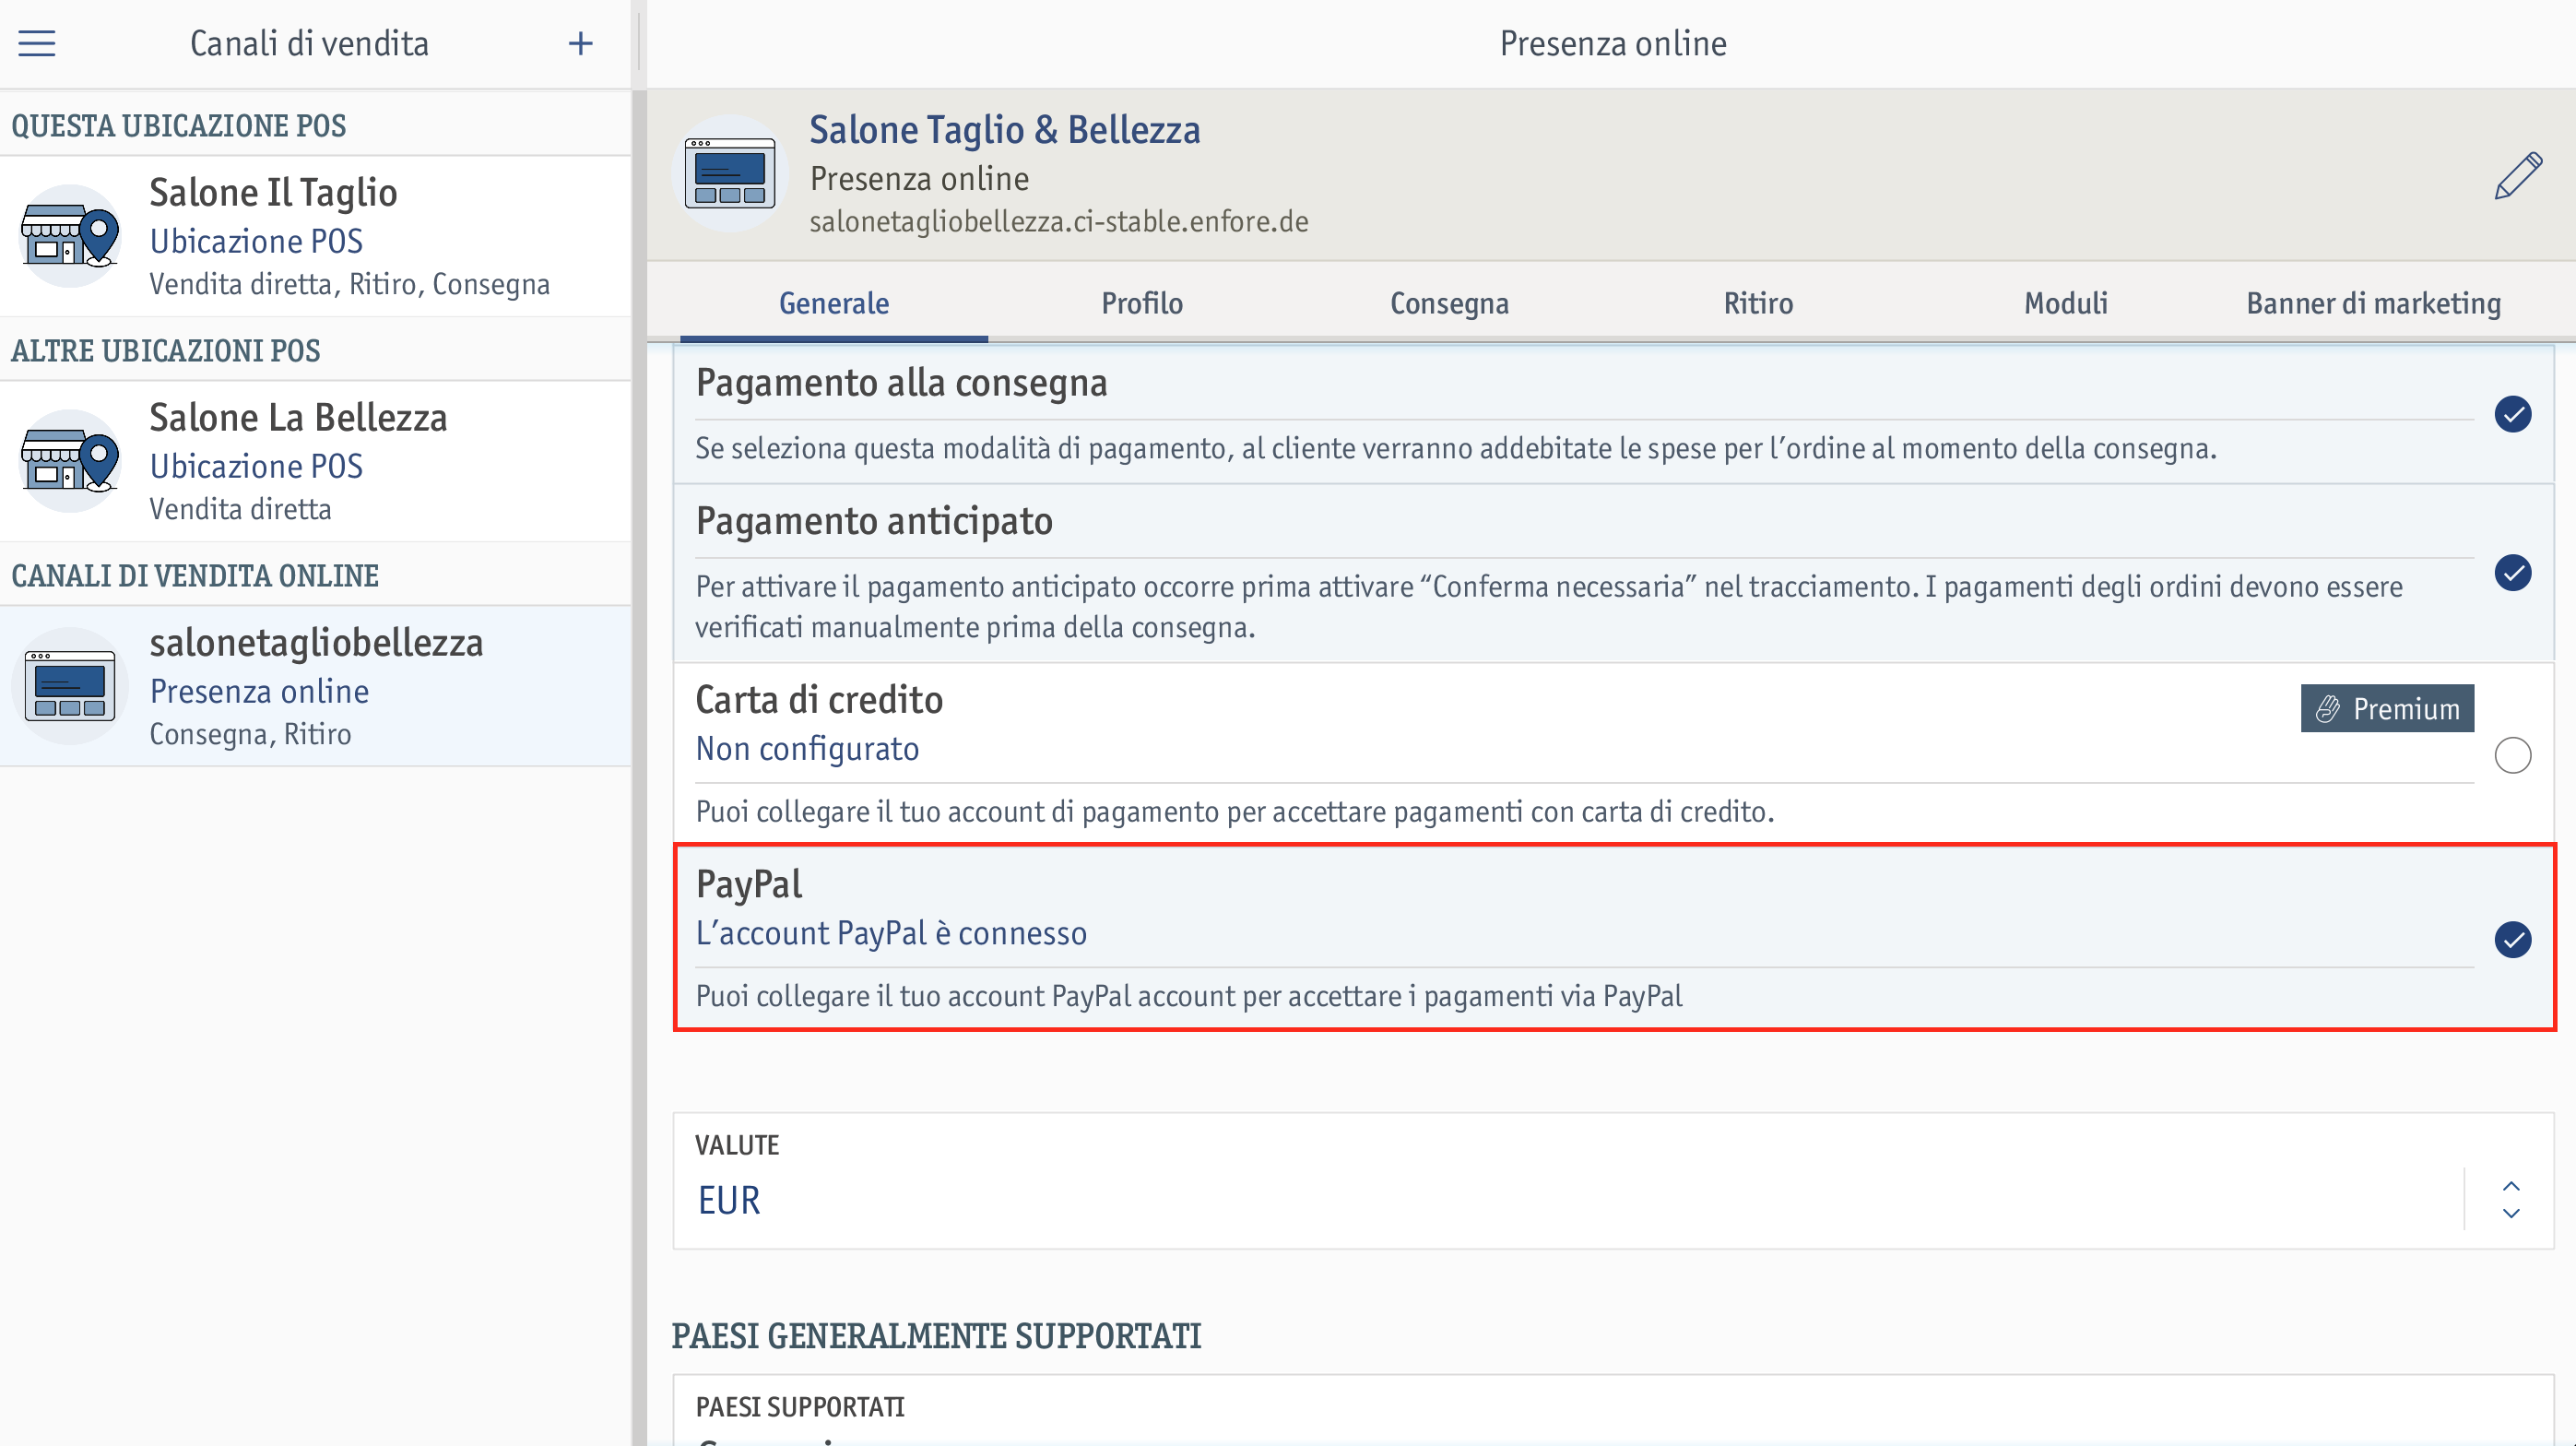The width and height of the screenshot is (2576, 1446).
Task: Add a new sales channel with plus icon
Action: coord(580,43)
